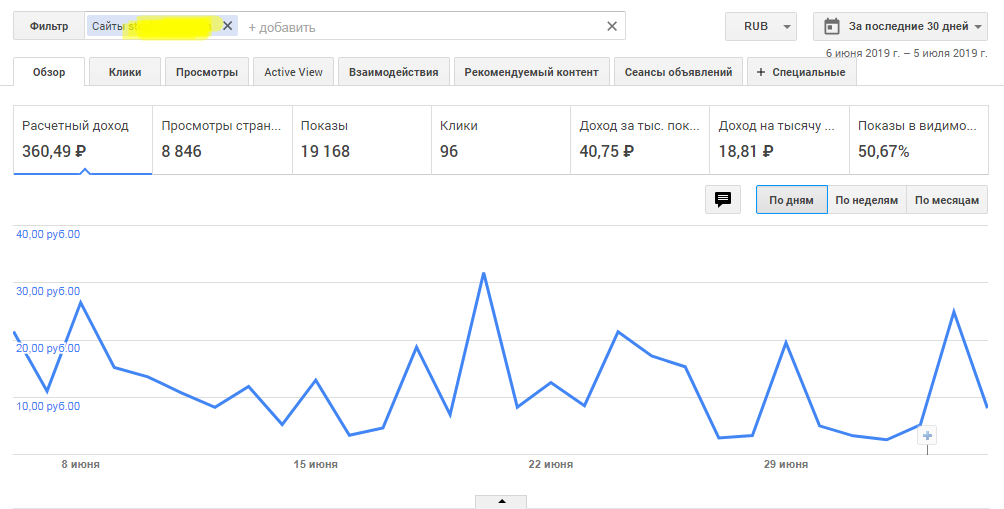Viewport: 1004px width, 509px height.
Task: Click the plus marker on the chart line
Action: [927, 436]
